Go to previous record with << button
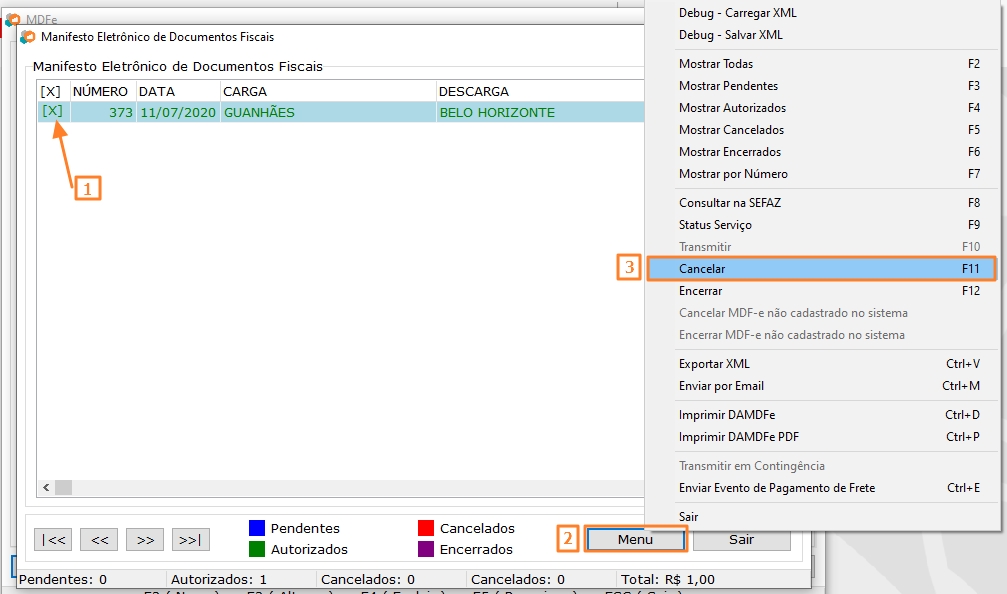Image resolution: width=1007 pixels, height=594 pixels. tap(99, 539)
